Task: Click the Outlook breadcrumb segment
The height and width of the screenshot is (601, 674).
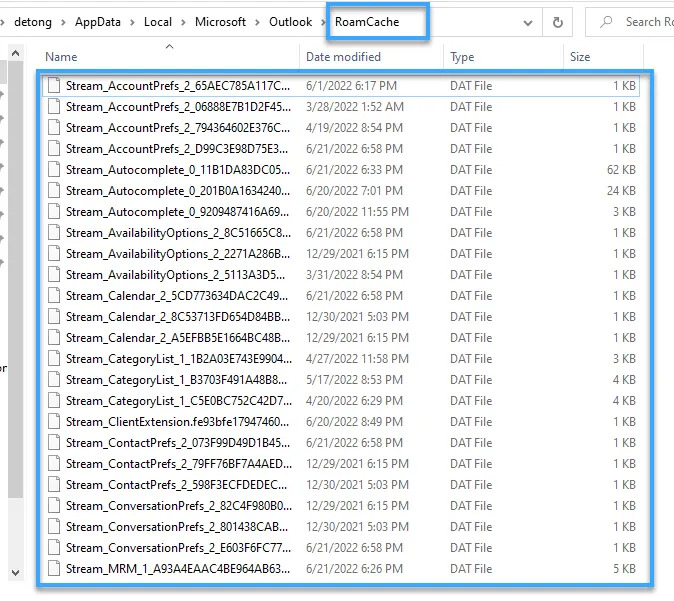Action: click(x=290, y=22)
